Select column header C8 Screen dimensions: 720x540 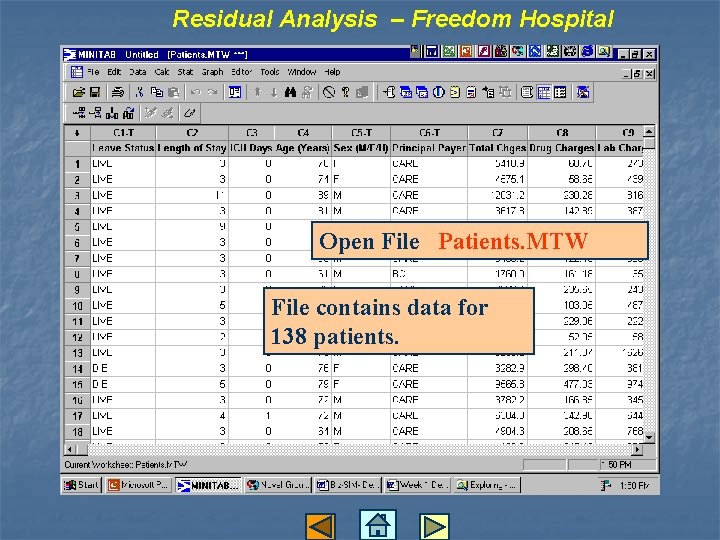coord(562,133)
